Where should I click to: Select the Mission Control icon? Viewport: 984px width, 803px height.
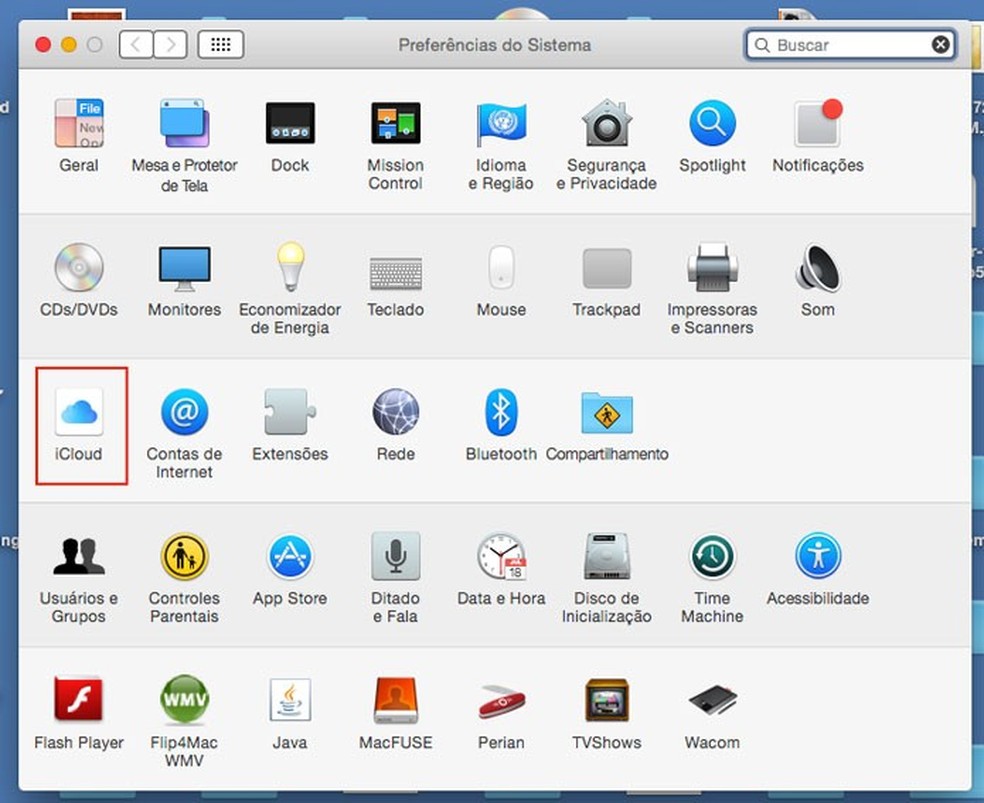[395, 125]
